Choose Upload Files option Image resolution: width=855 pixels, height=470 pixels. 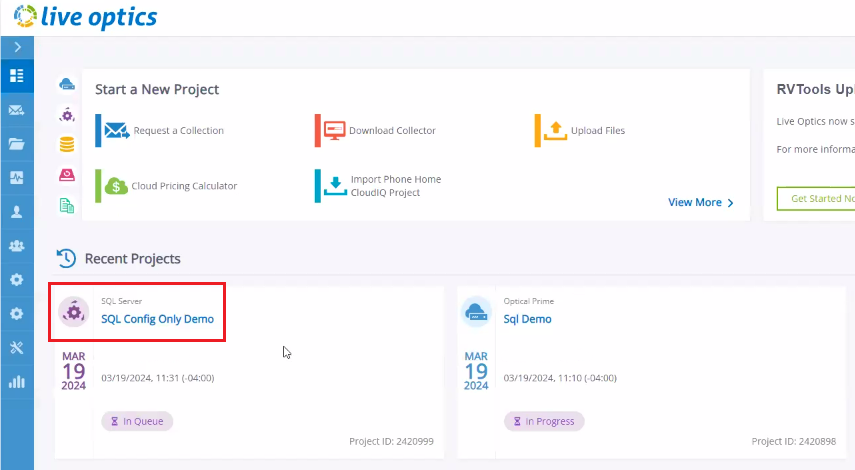coord(597,131)
